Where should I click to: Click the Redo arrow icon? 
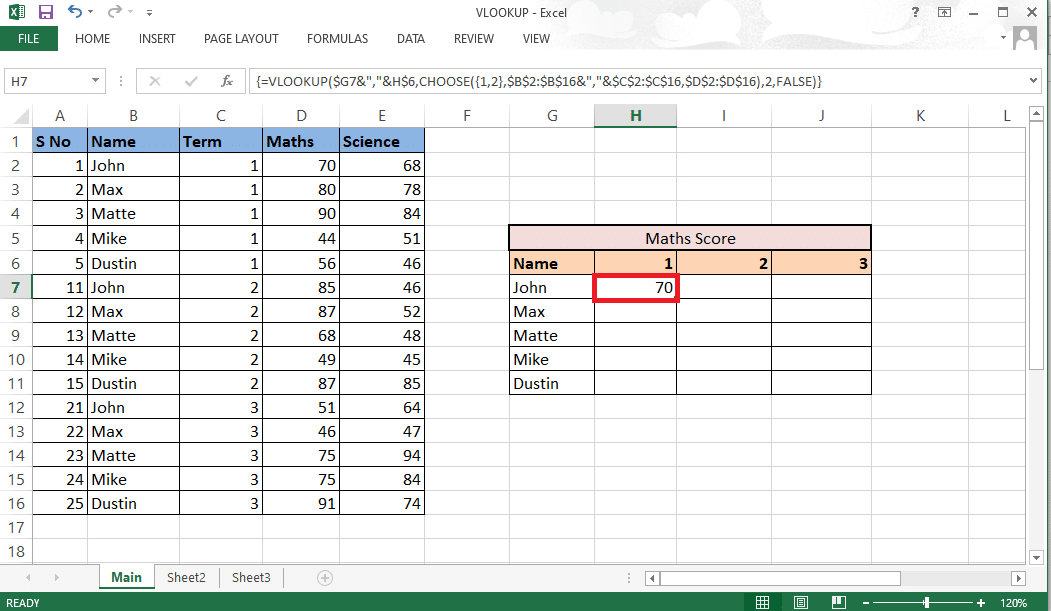[x=115, y=11]
